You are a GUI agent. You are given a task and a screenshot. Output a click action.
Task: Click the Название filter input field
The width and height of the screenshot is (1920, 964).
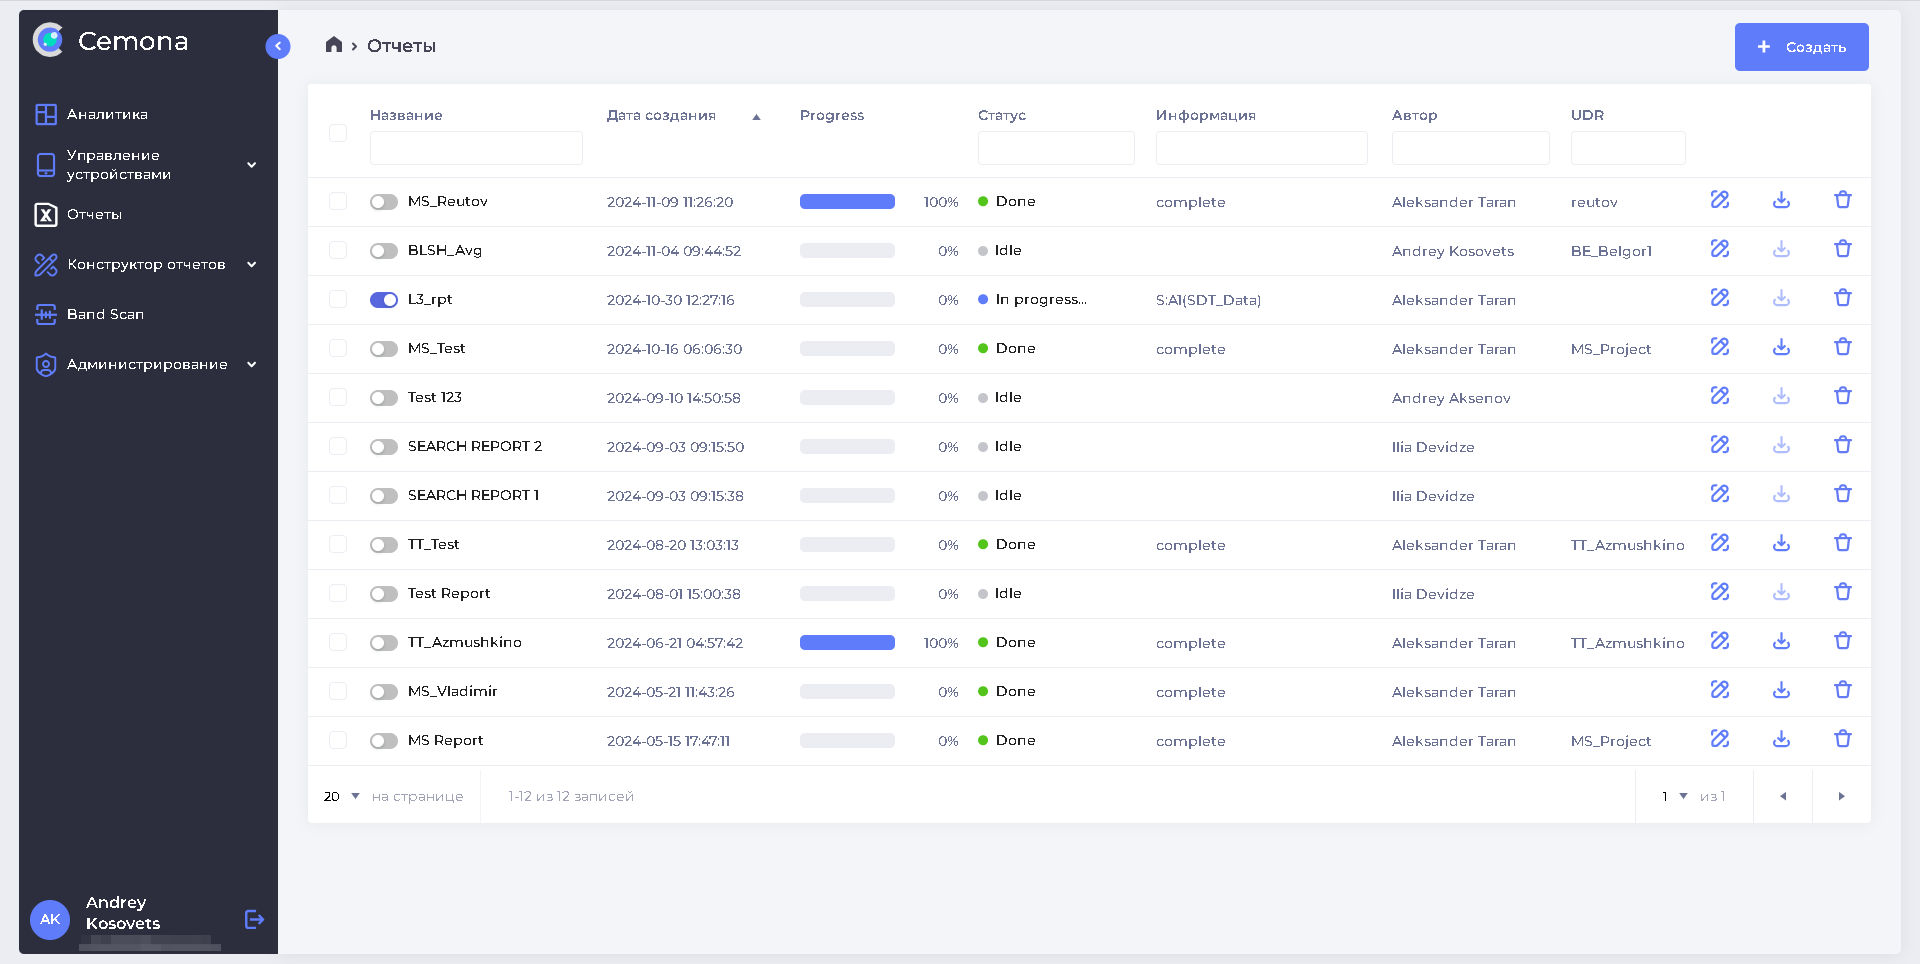coord(476,148)
